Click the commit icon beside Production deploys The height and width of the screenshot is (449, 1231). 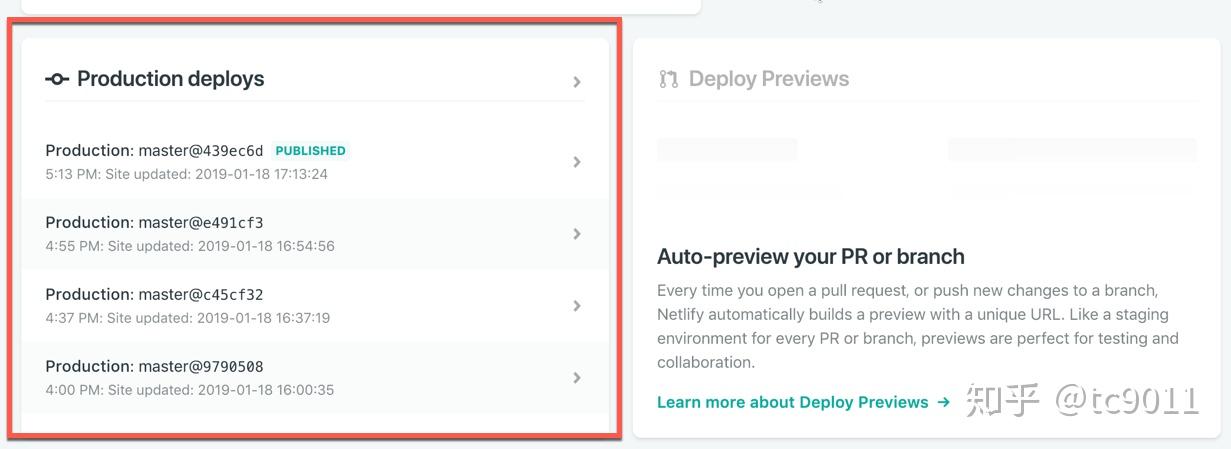coord(57,79)
